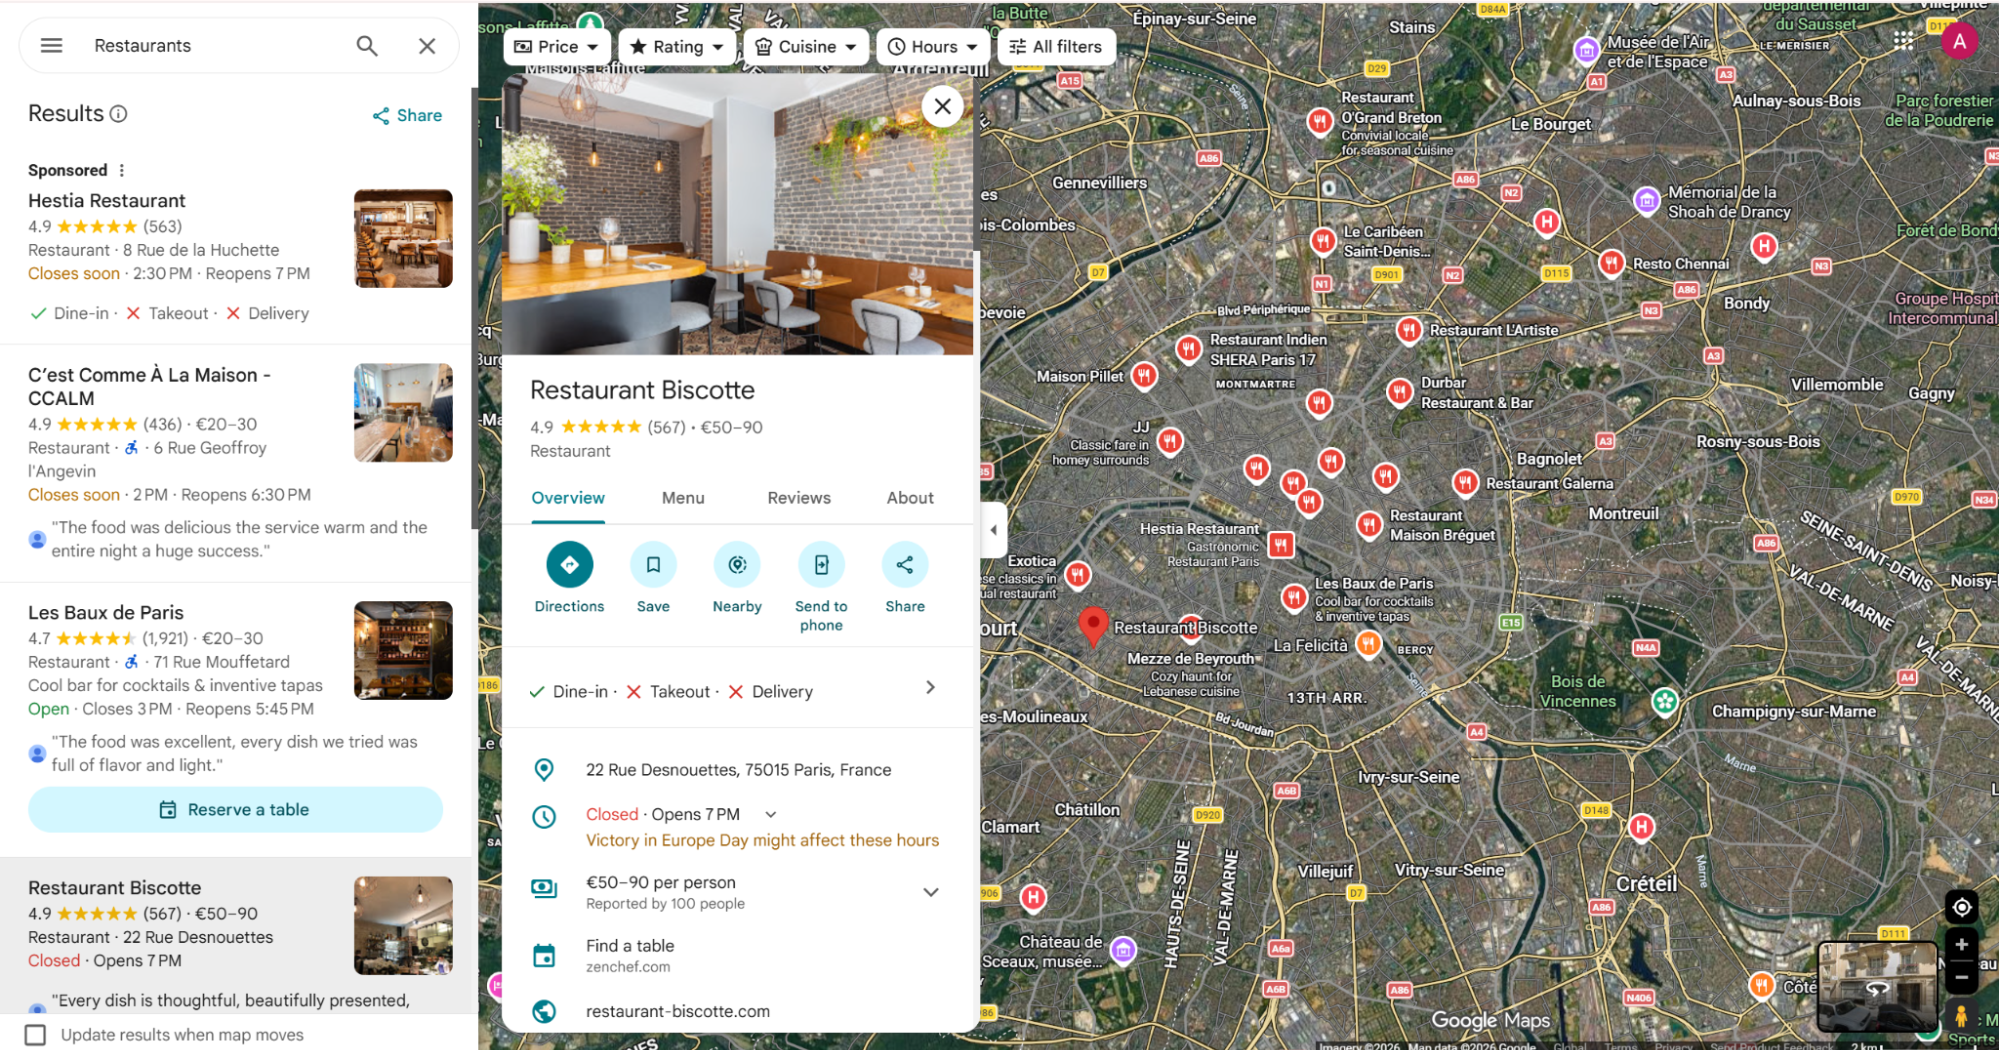Expand opening hours dropdown arrow
Viewport: 1999px width, 1051px height.
click(770, 815)
